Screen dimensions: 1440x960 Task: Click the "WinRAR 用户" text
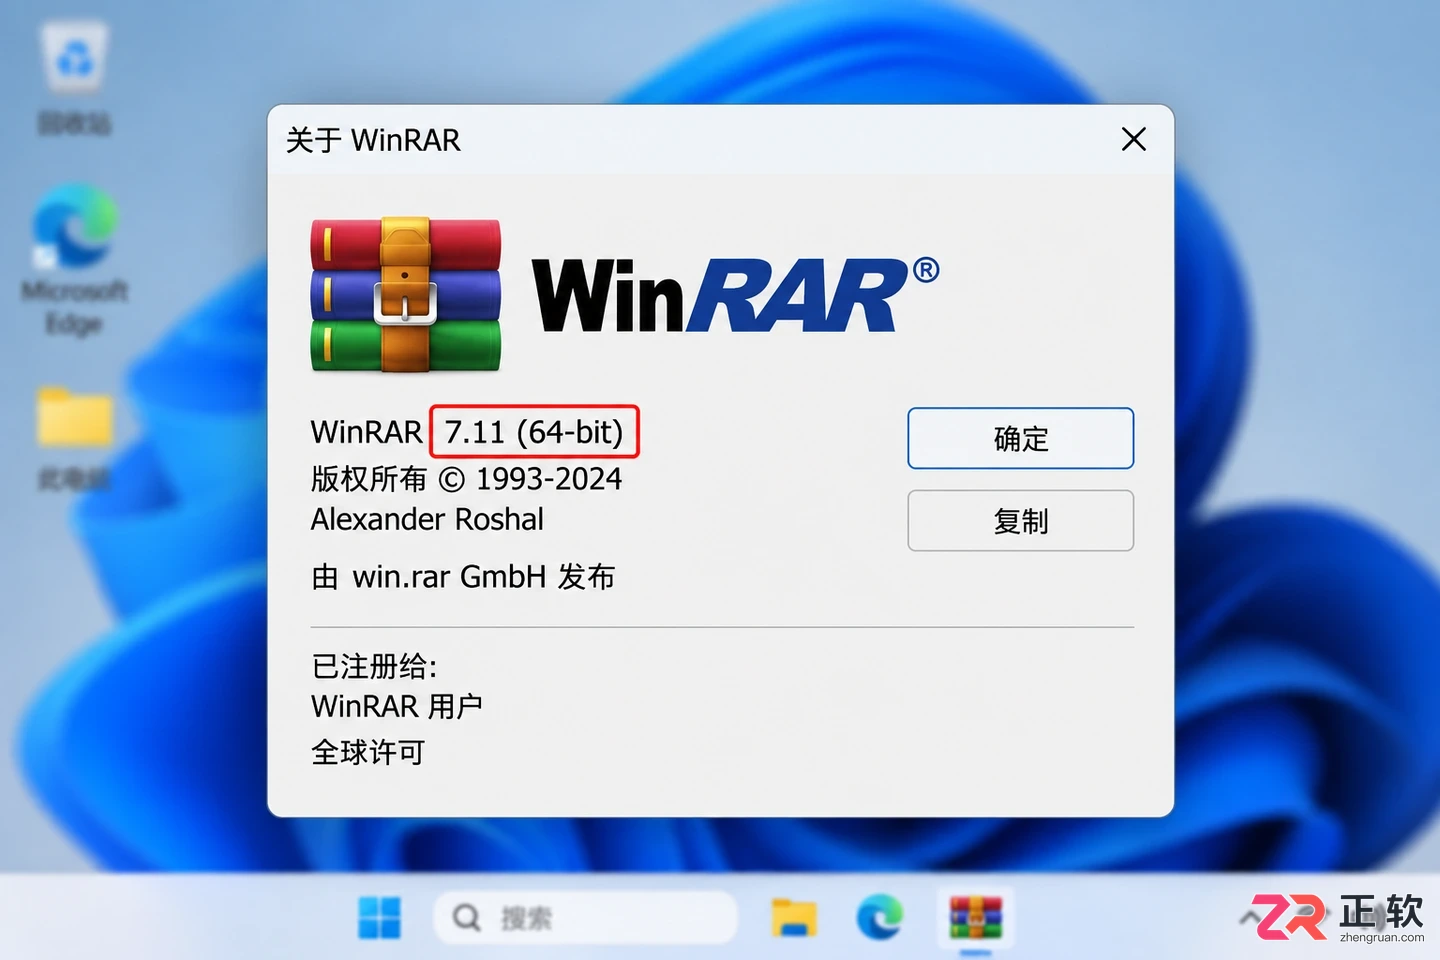tap(397, 707)
